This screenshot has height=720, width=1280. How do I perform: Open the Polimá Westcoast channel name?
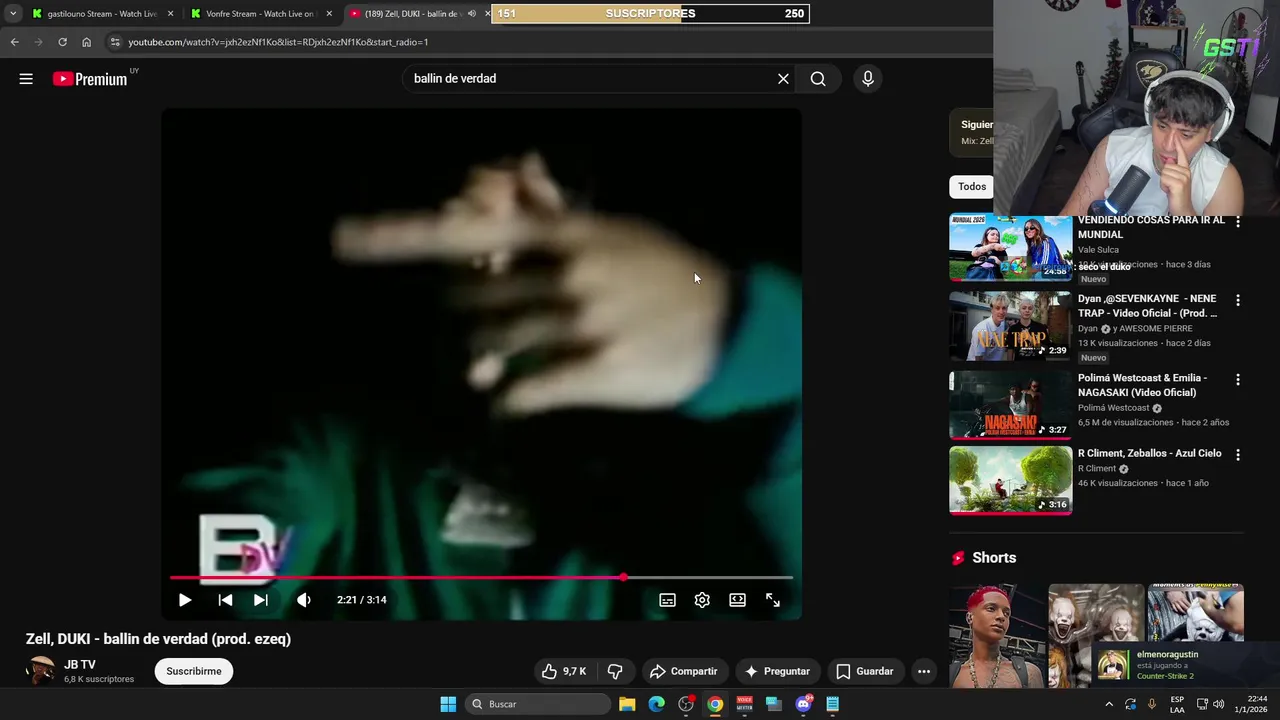tap(1114, 408)
